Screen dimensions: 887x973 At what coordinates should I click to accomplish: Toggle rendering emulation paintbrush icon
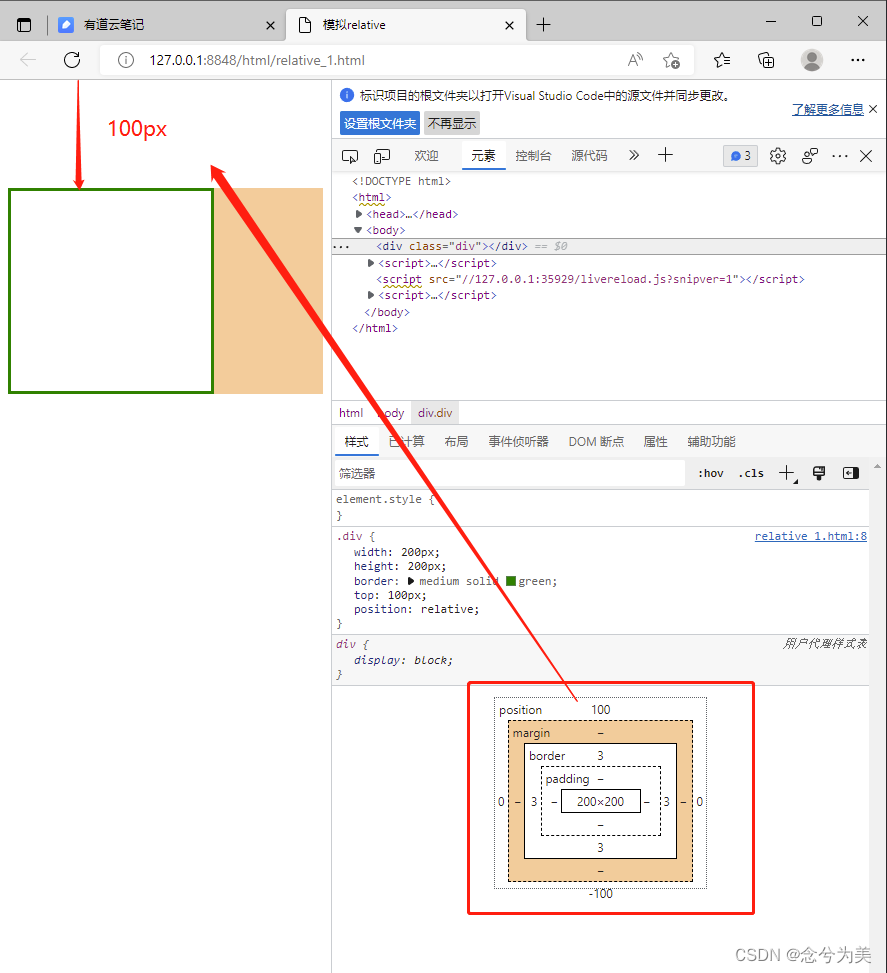819,473
